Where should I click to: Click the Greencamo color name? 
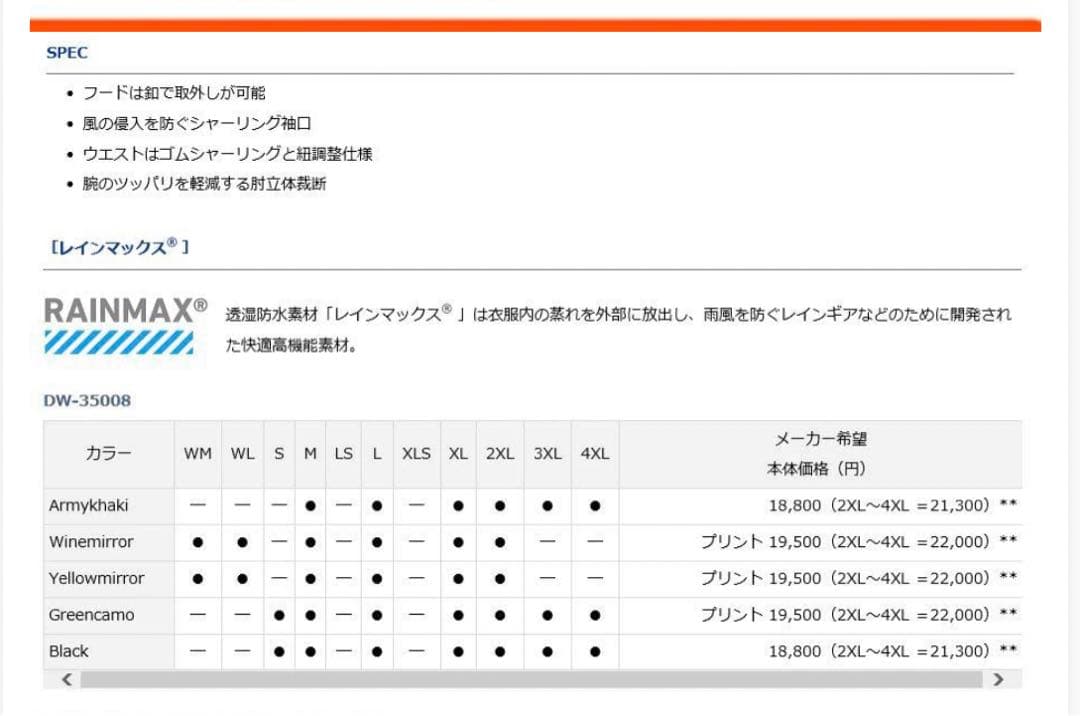(x=91, y=615)
